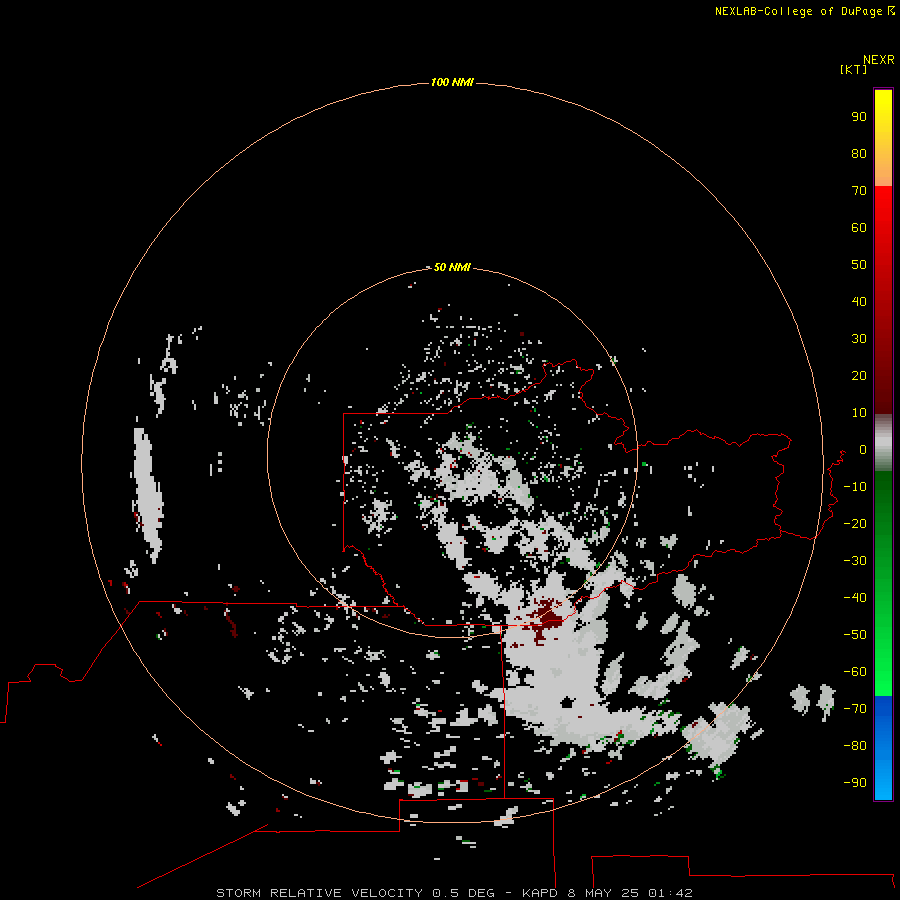This screenshot has height=900, width=900.
Task: Click the -70 value on the velocity scale
Action: pyautogui.click(x=855, y=708)
